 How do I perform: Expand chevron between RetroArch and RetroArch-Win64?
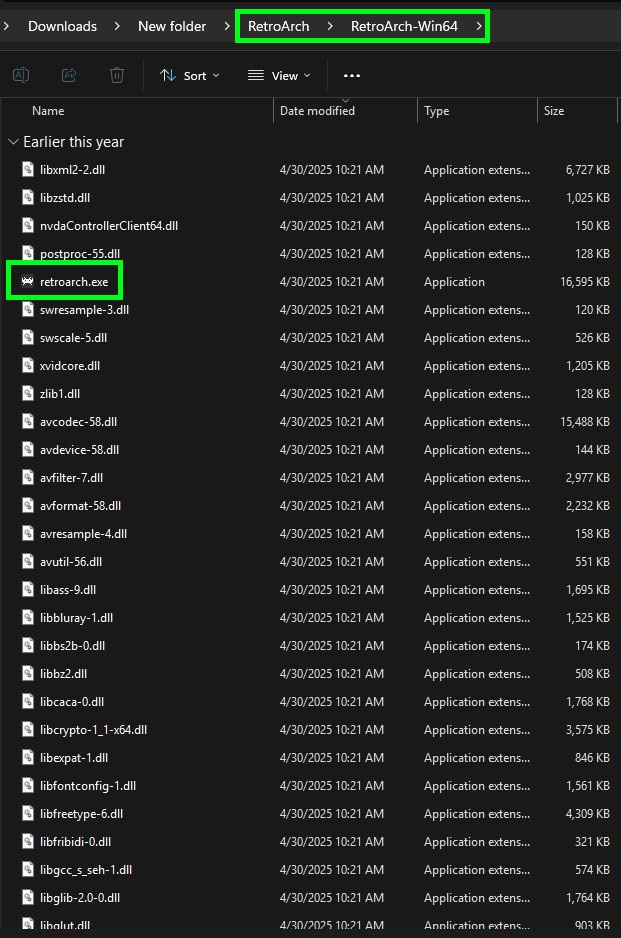(x=330, y=26)
